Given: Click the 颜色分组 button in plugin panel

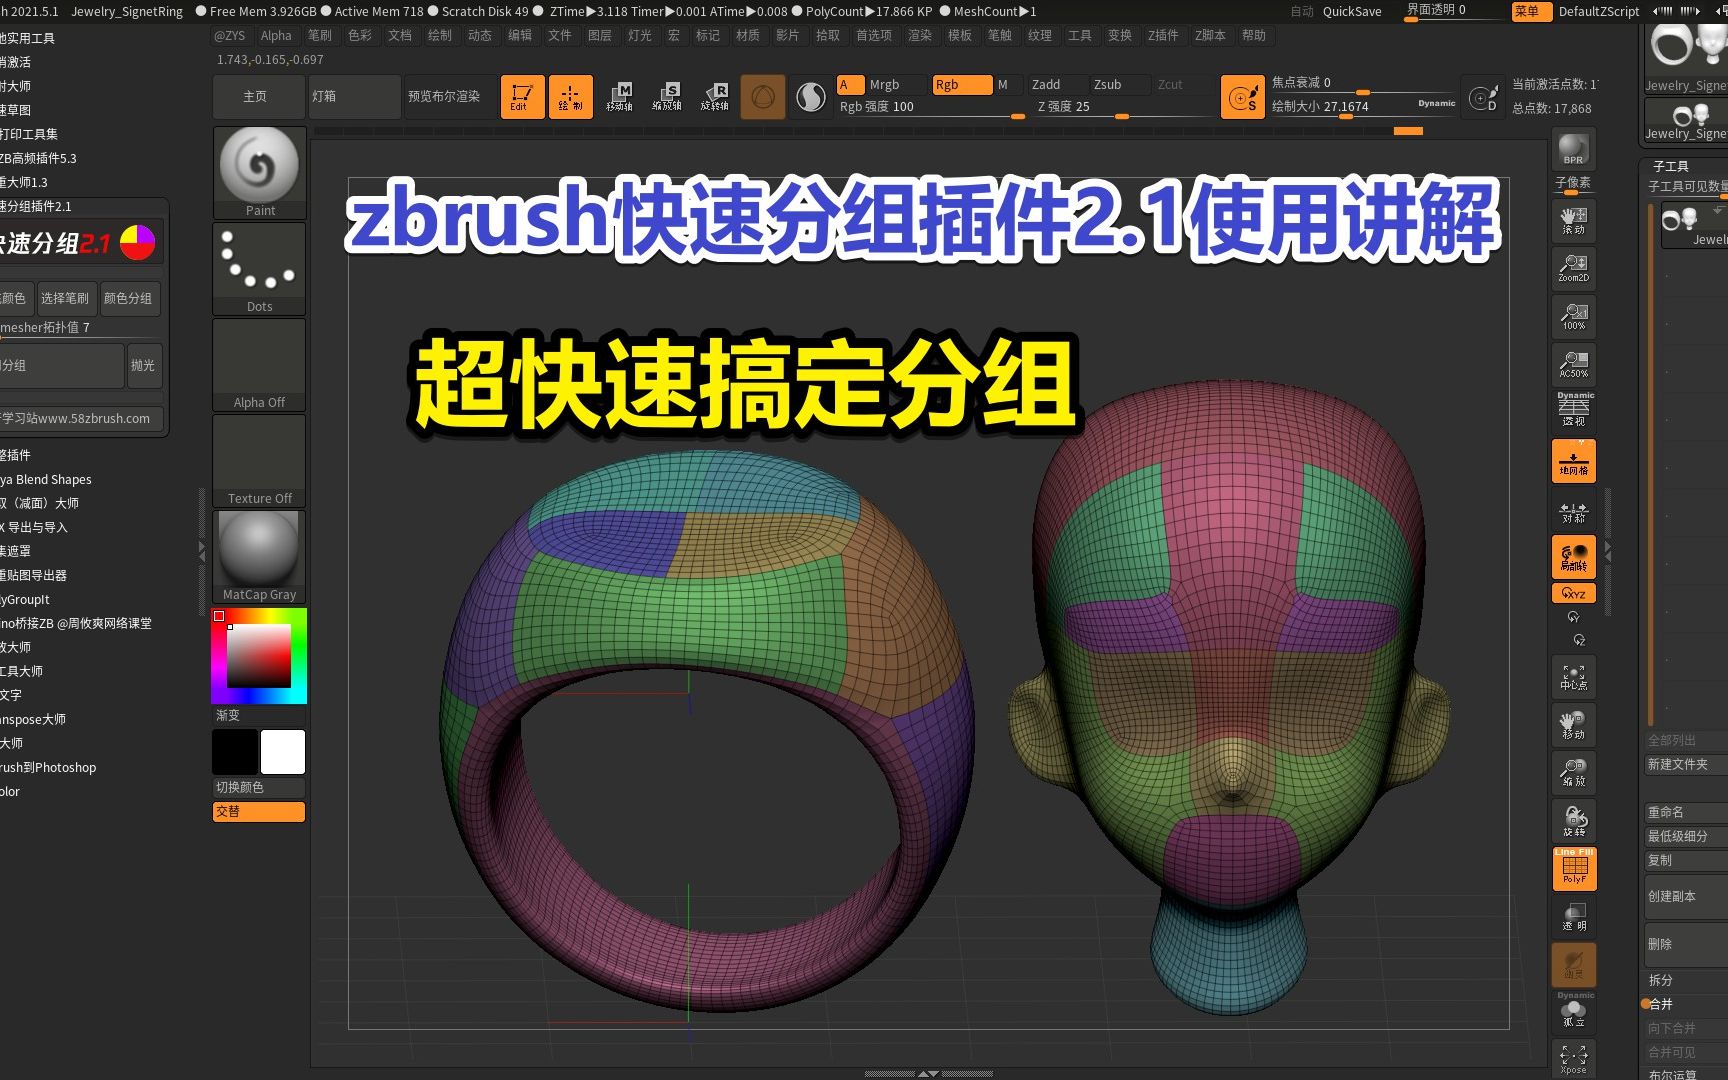Looking at the screenshot, I should coord(130,298).
